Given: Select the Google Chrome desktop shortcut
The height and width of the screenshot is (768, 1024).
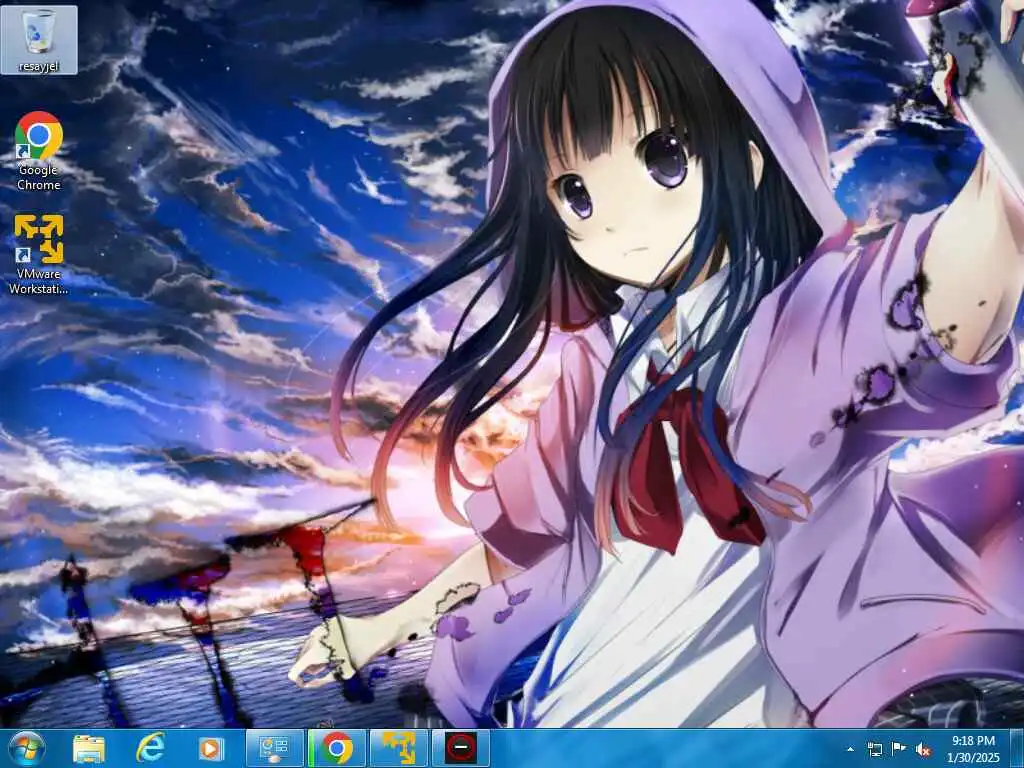Looking at the screenshot, I should tap(39, 151).
